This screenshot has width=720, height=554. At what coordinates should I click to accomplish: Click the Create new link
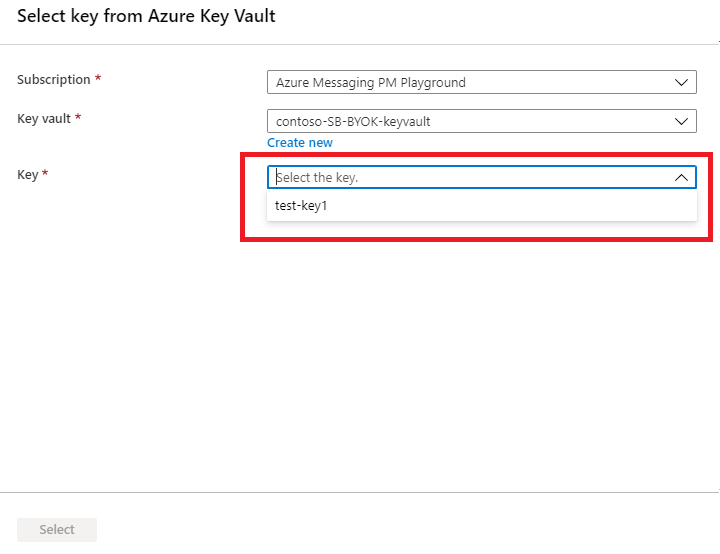coord(300,143)
